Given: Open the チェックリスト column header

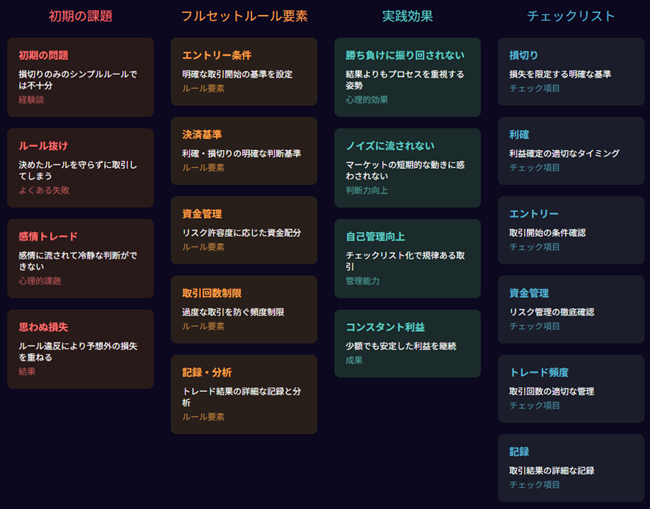Looking at the screenshot, I should pyautogui.click(x=571, y=16).
